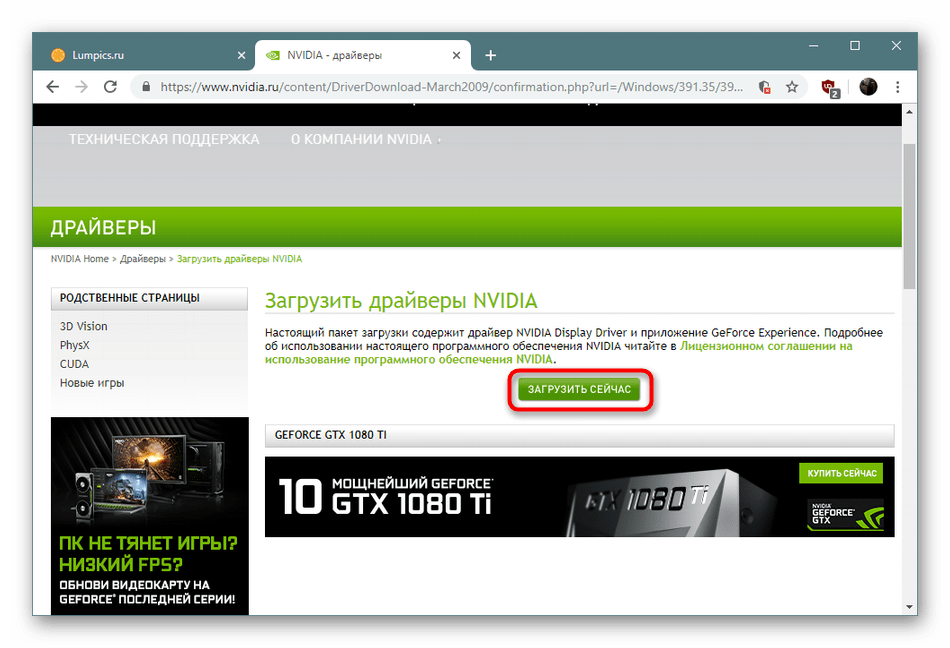Click the padlock site info icon
Image resolution: width=950 pixels, height=648 pixels.
(146, 87)
